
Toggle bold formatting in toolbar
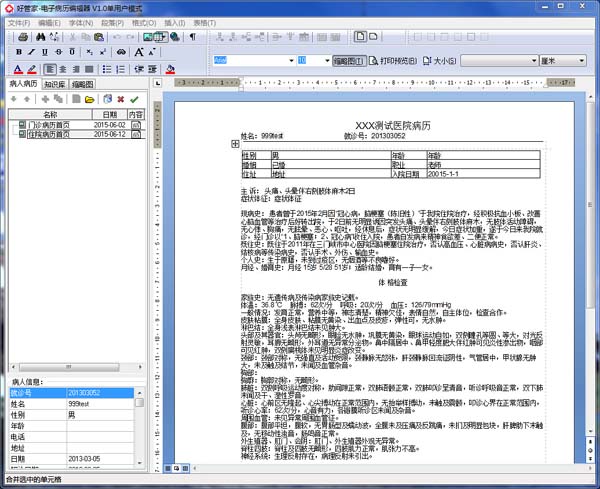pyautogui.click(x=18, y=53)
